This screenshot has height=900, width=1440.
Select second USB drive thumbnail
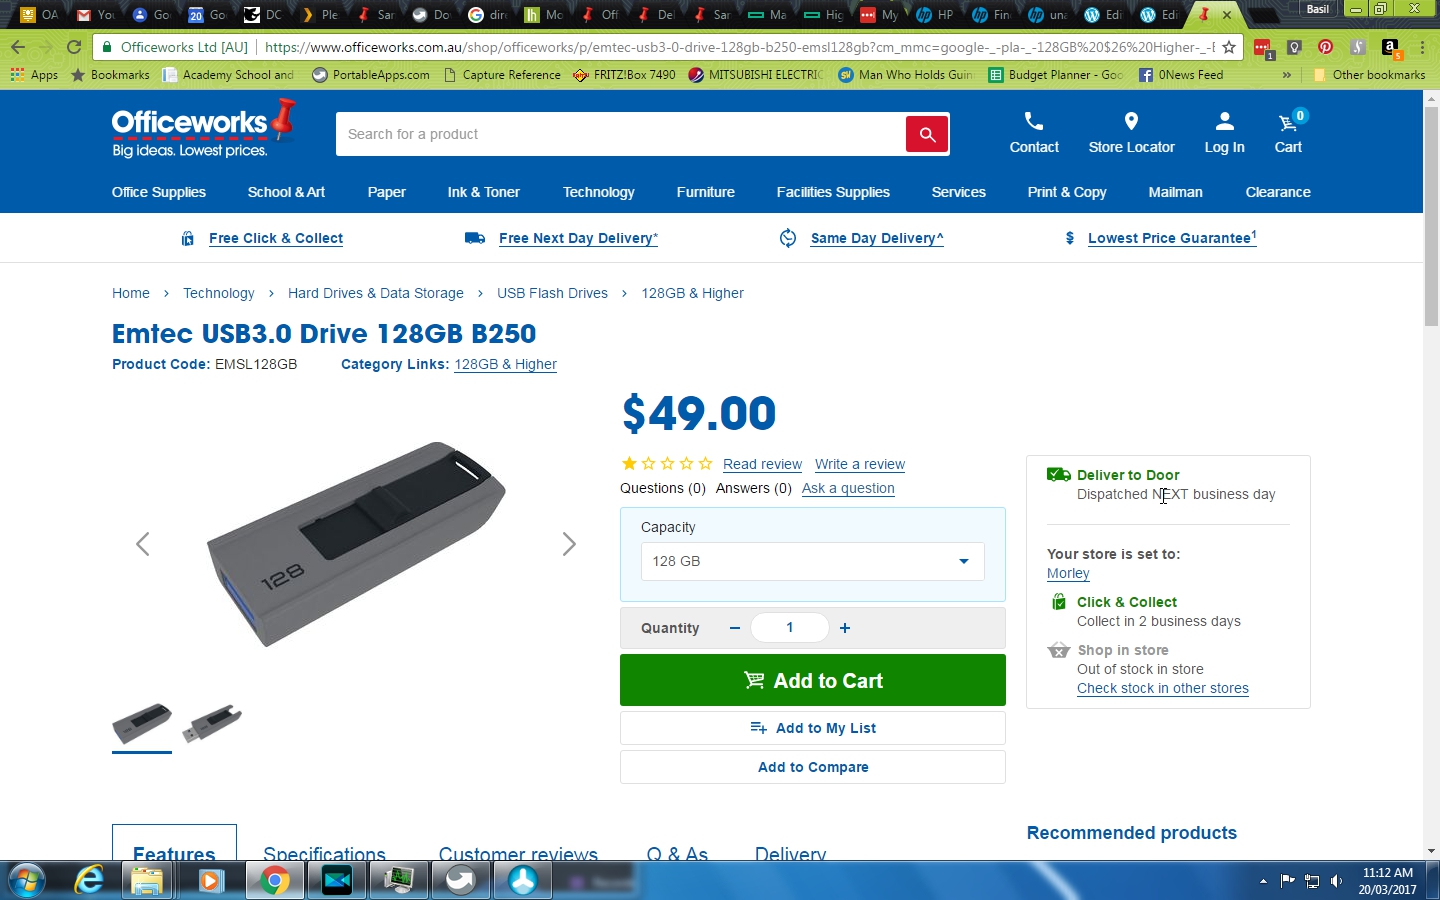coord(212,724)
